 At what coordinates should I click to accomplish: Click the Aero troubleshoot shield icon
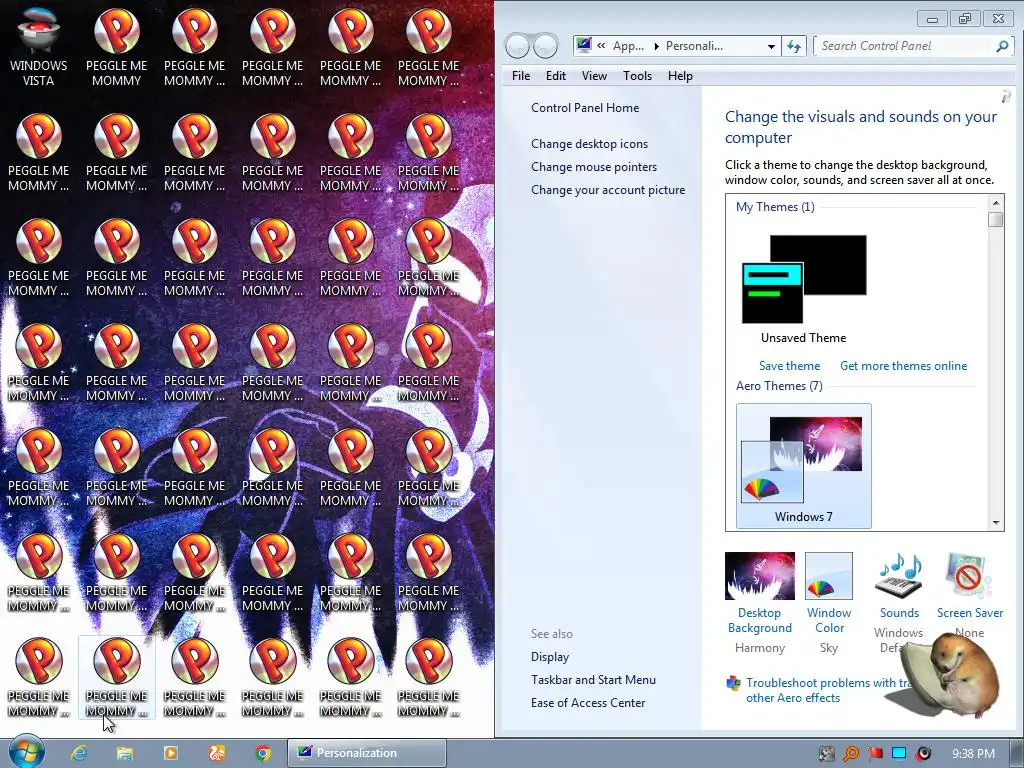(x=733, y=683)
